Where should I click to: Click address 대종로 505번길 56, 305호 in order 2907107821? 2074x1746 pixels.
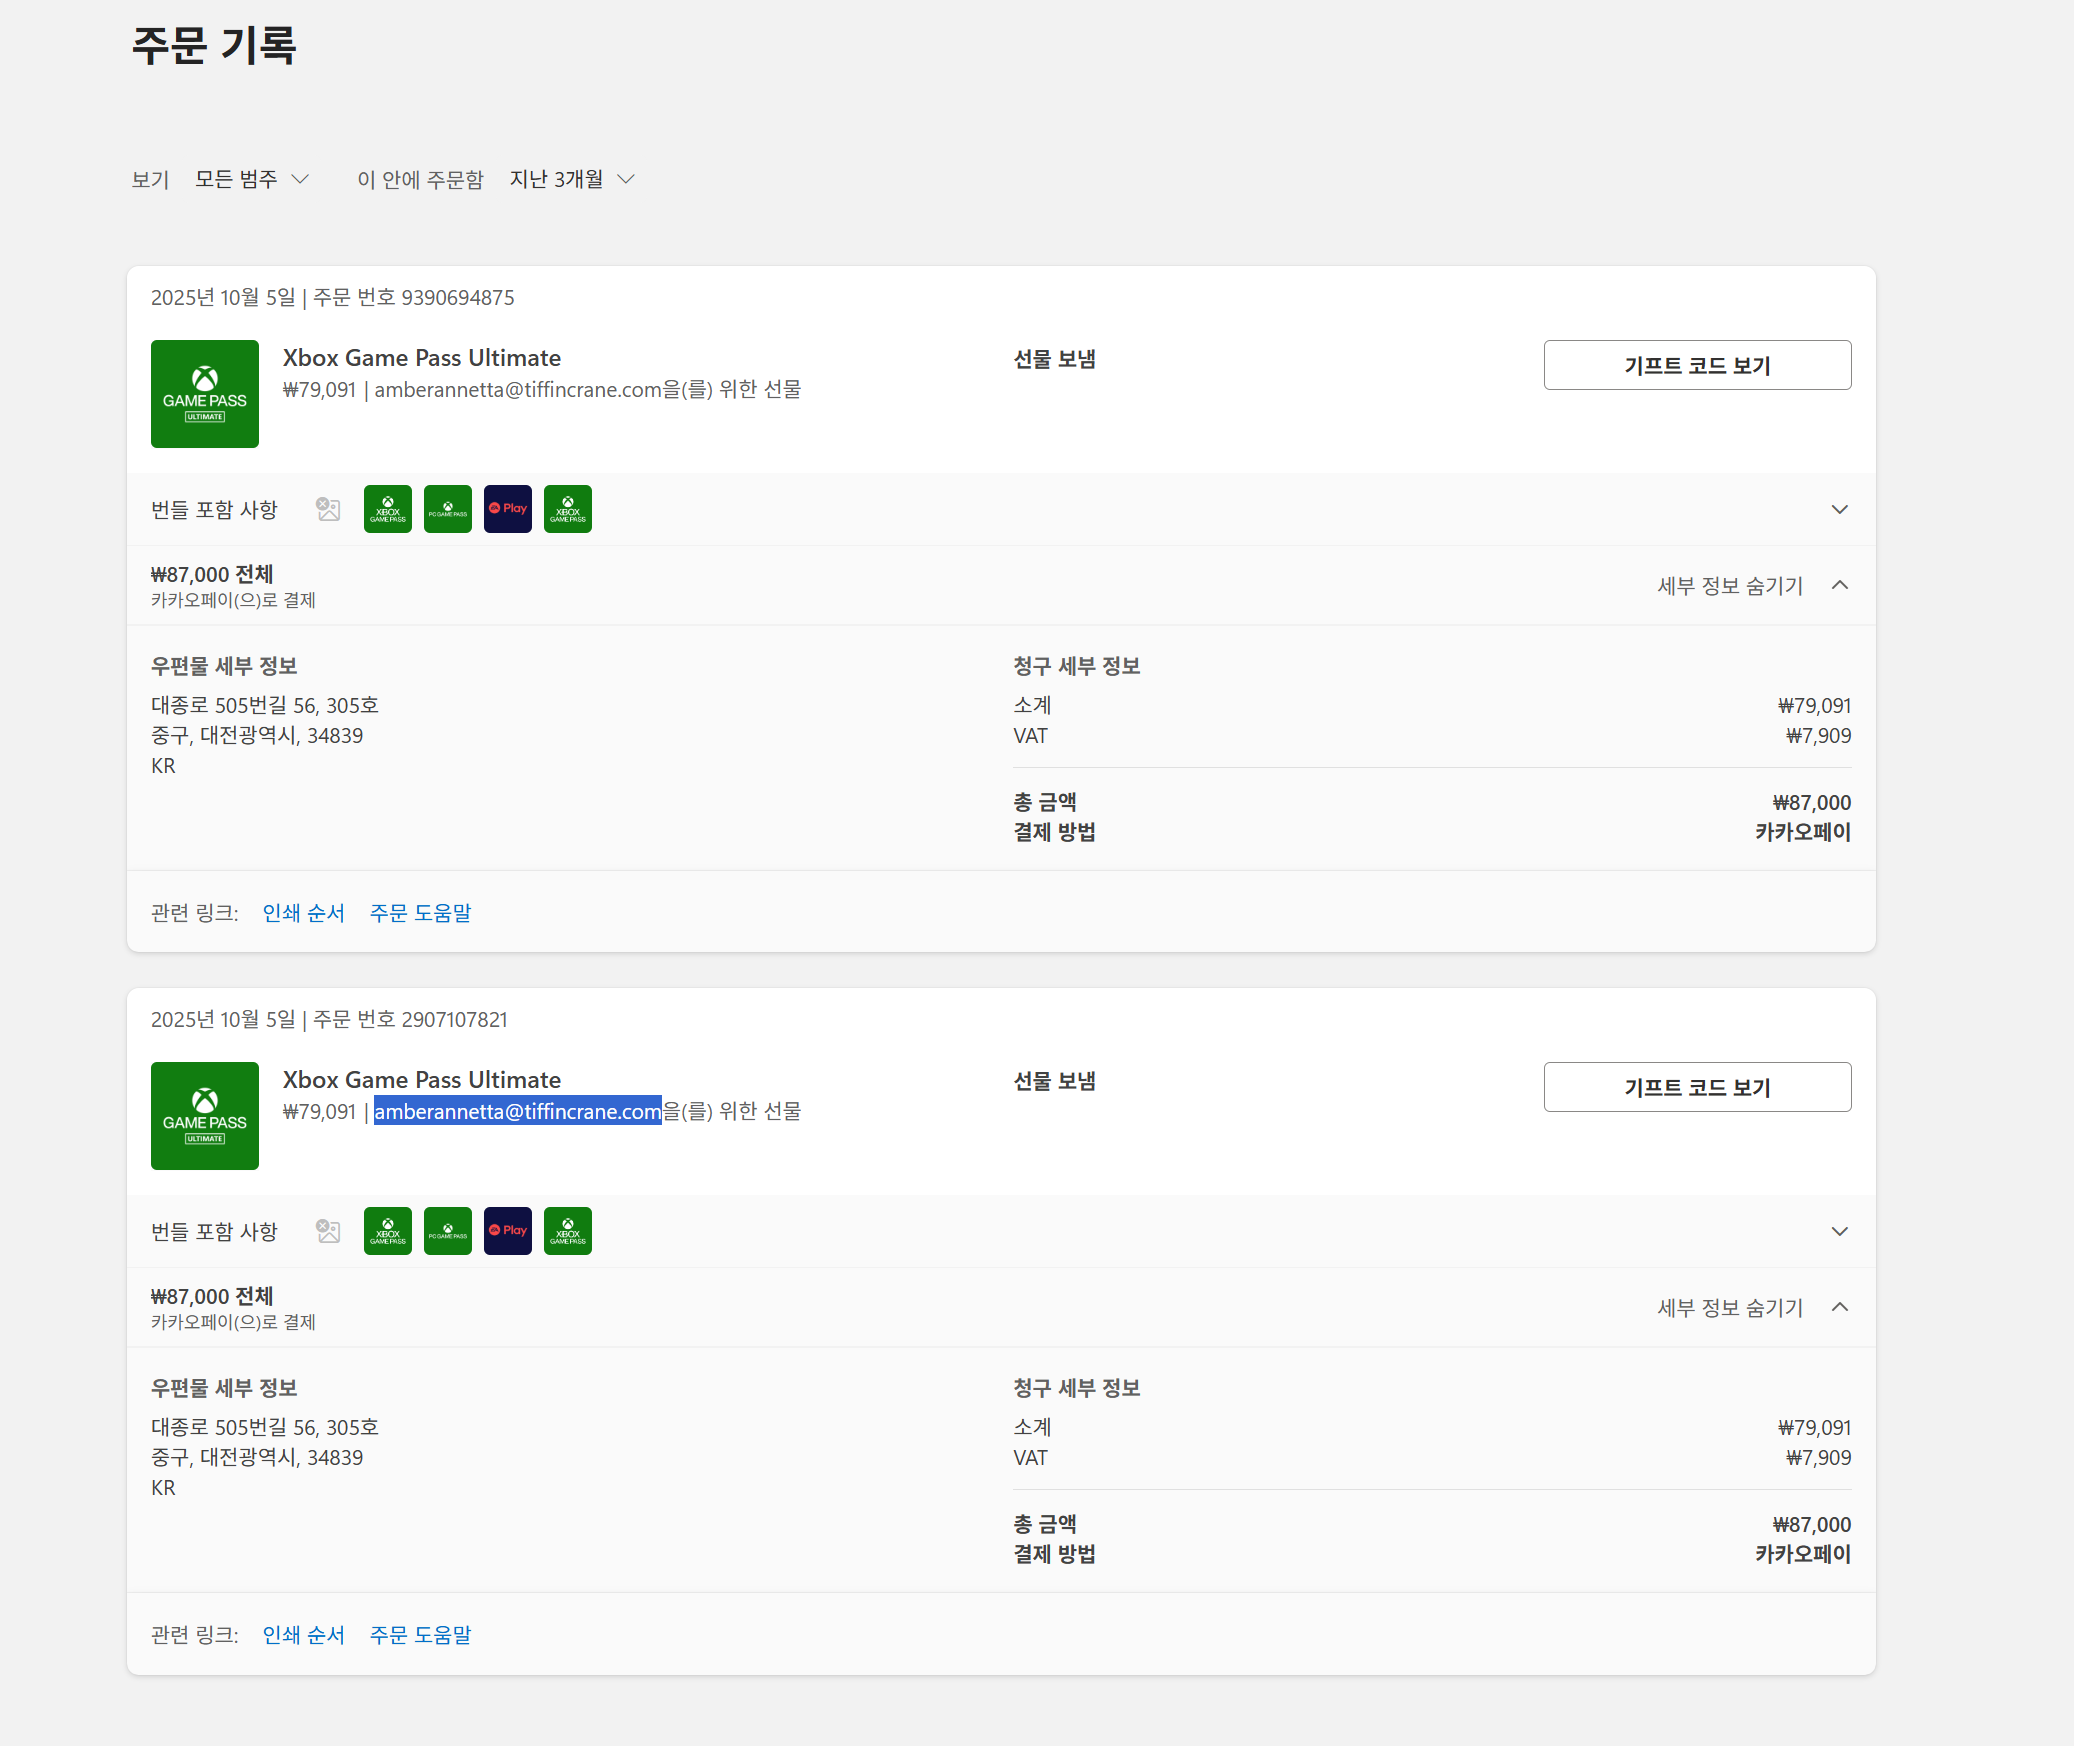click(265, 1427)
